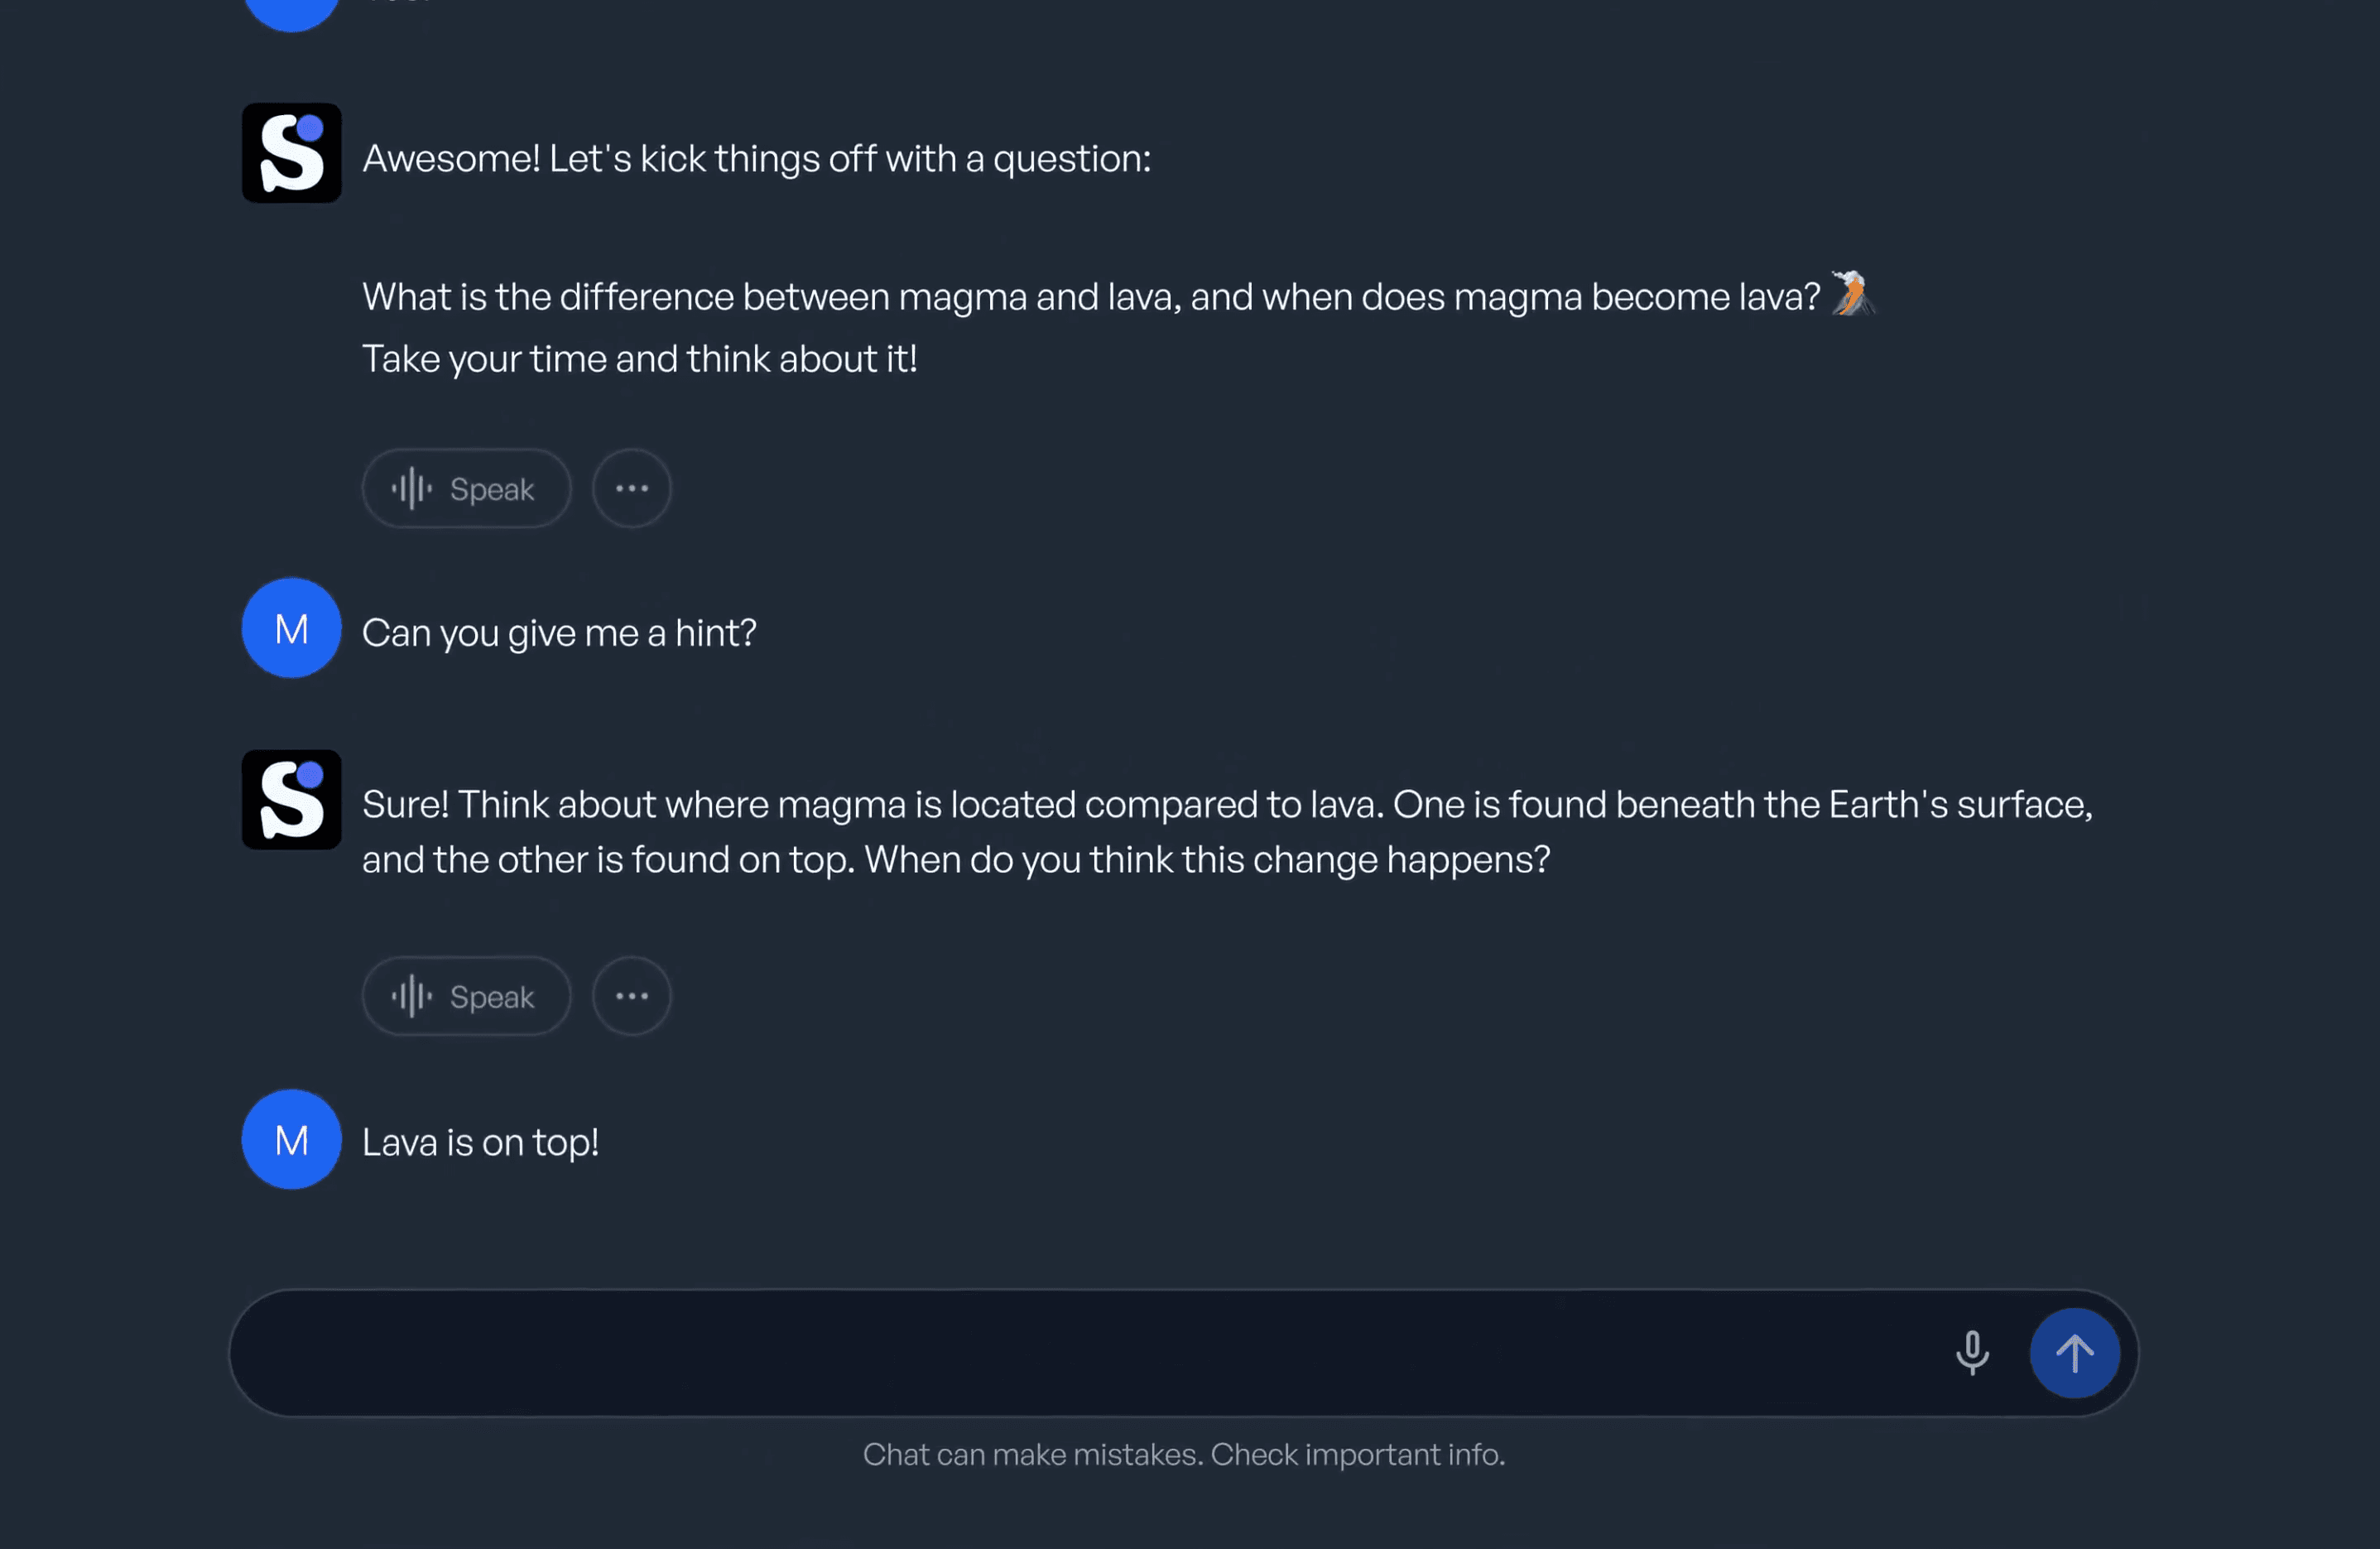2380x1549 pixels.
Task: Select the "Can you give me a hint?" message
Action: click(x=559, y=632)
